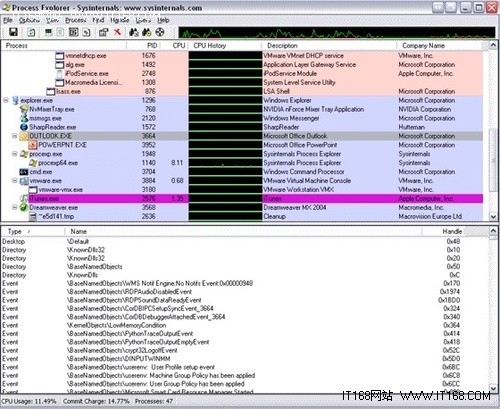Viewport: 500px width, 409px height.
Task: Click the Save floppy disk toolbar icon
Action: coord(13,32)
